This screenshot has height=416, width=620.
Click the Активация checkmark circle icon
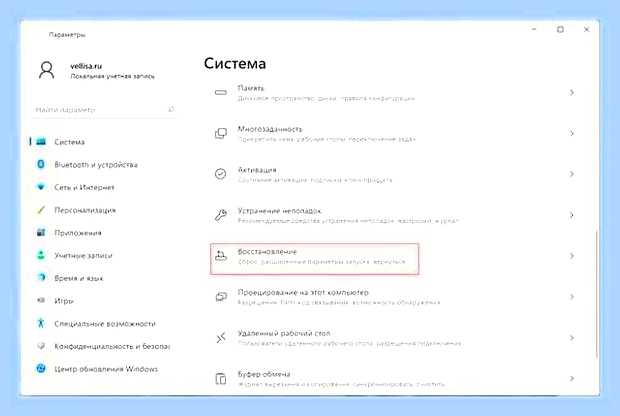[x=221, y=174]
